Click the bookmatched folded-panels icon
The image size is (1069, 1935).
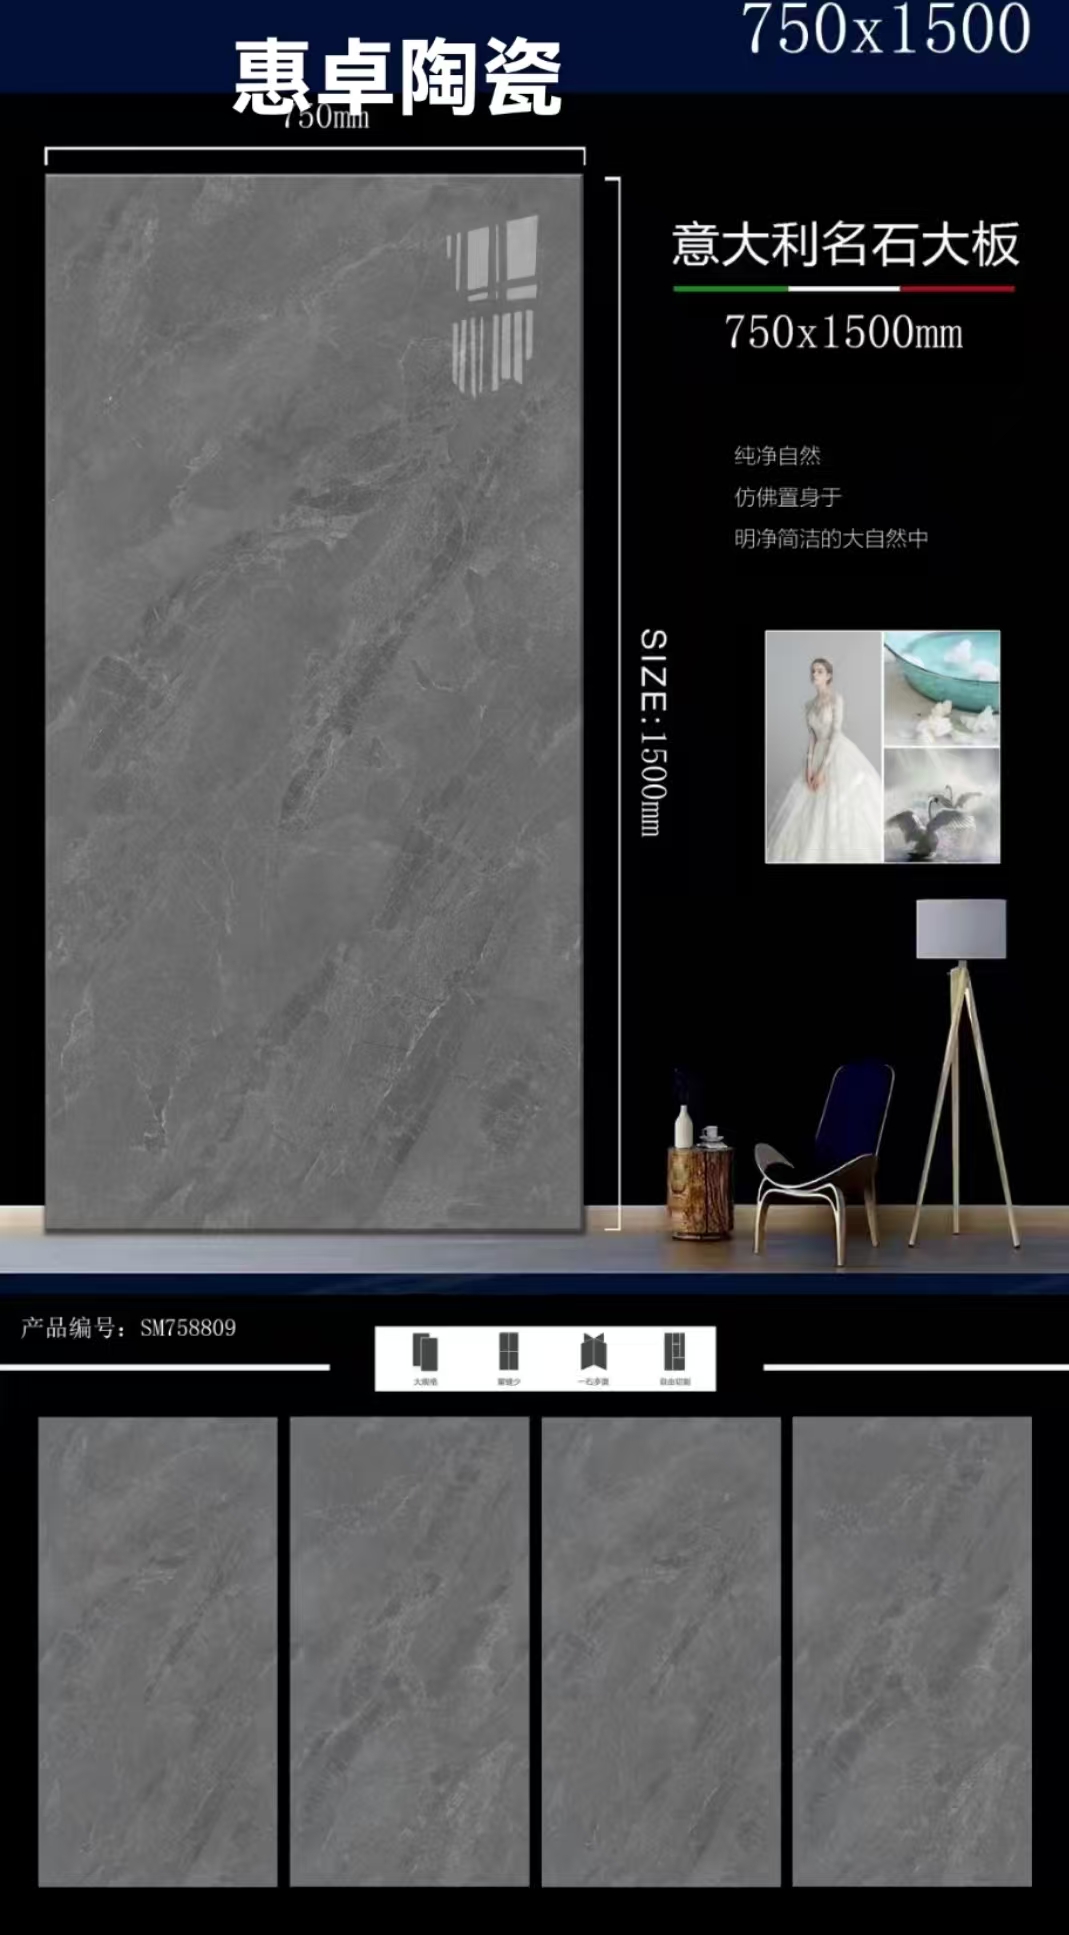594,1351
